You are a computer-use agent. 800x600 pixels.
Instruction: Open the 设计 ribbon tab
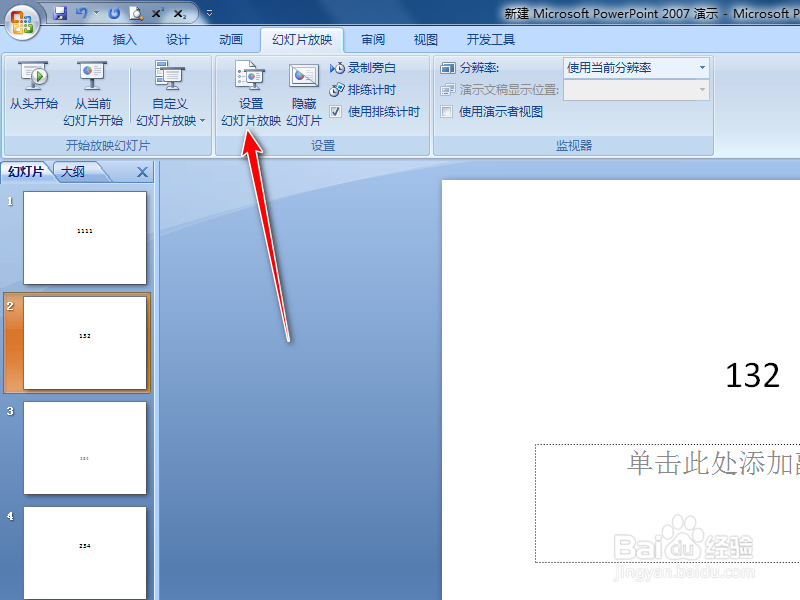click(x=178, y=40)
